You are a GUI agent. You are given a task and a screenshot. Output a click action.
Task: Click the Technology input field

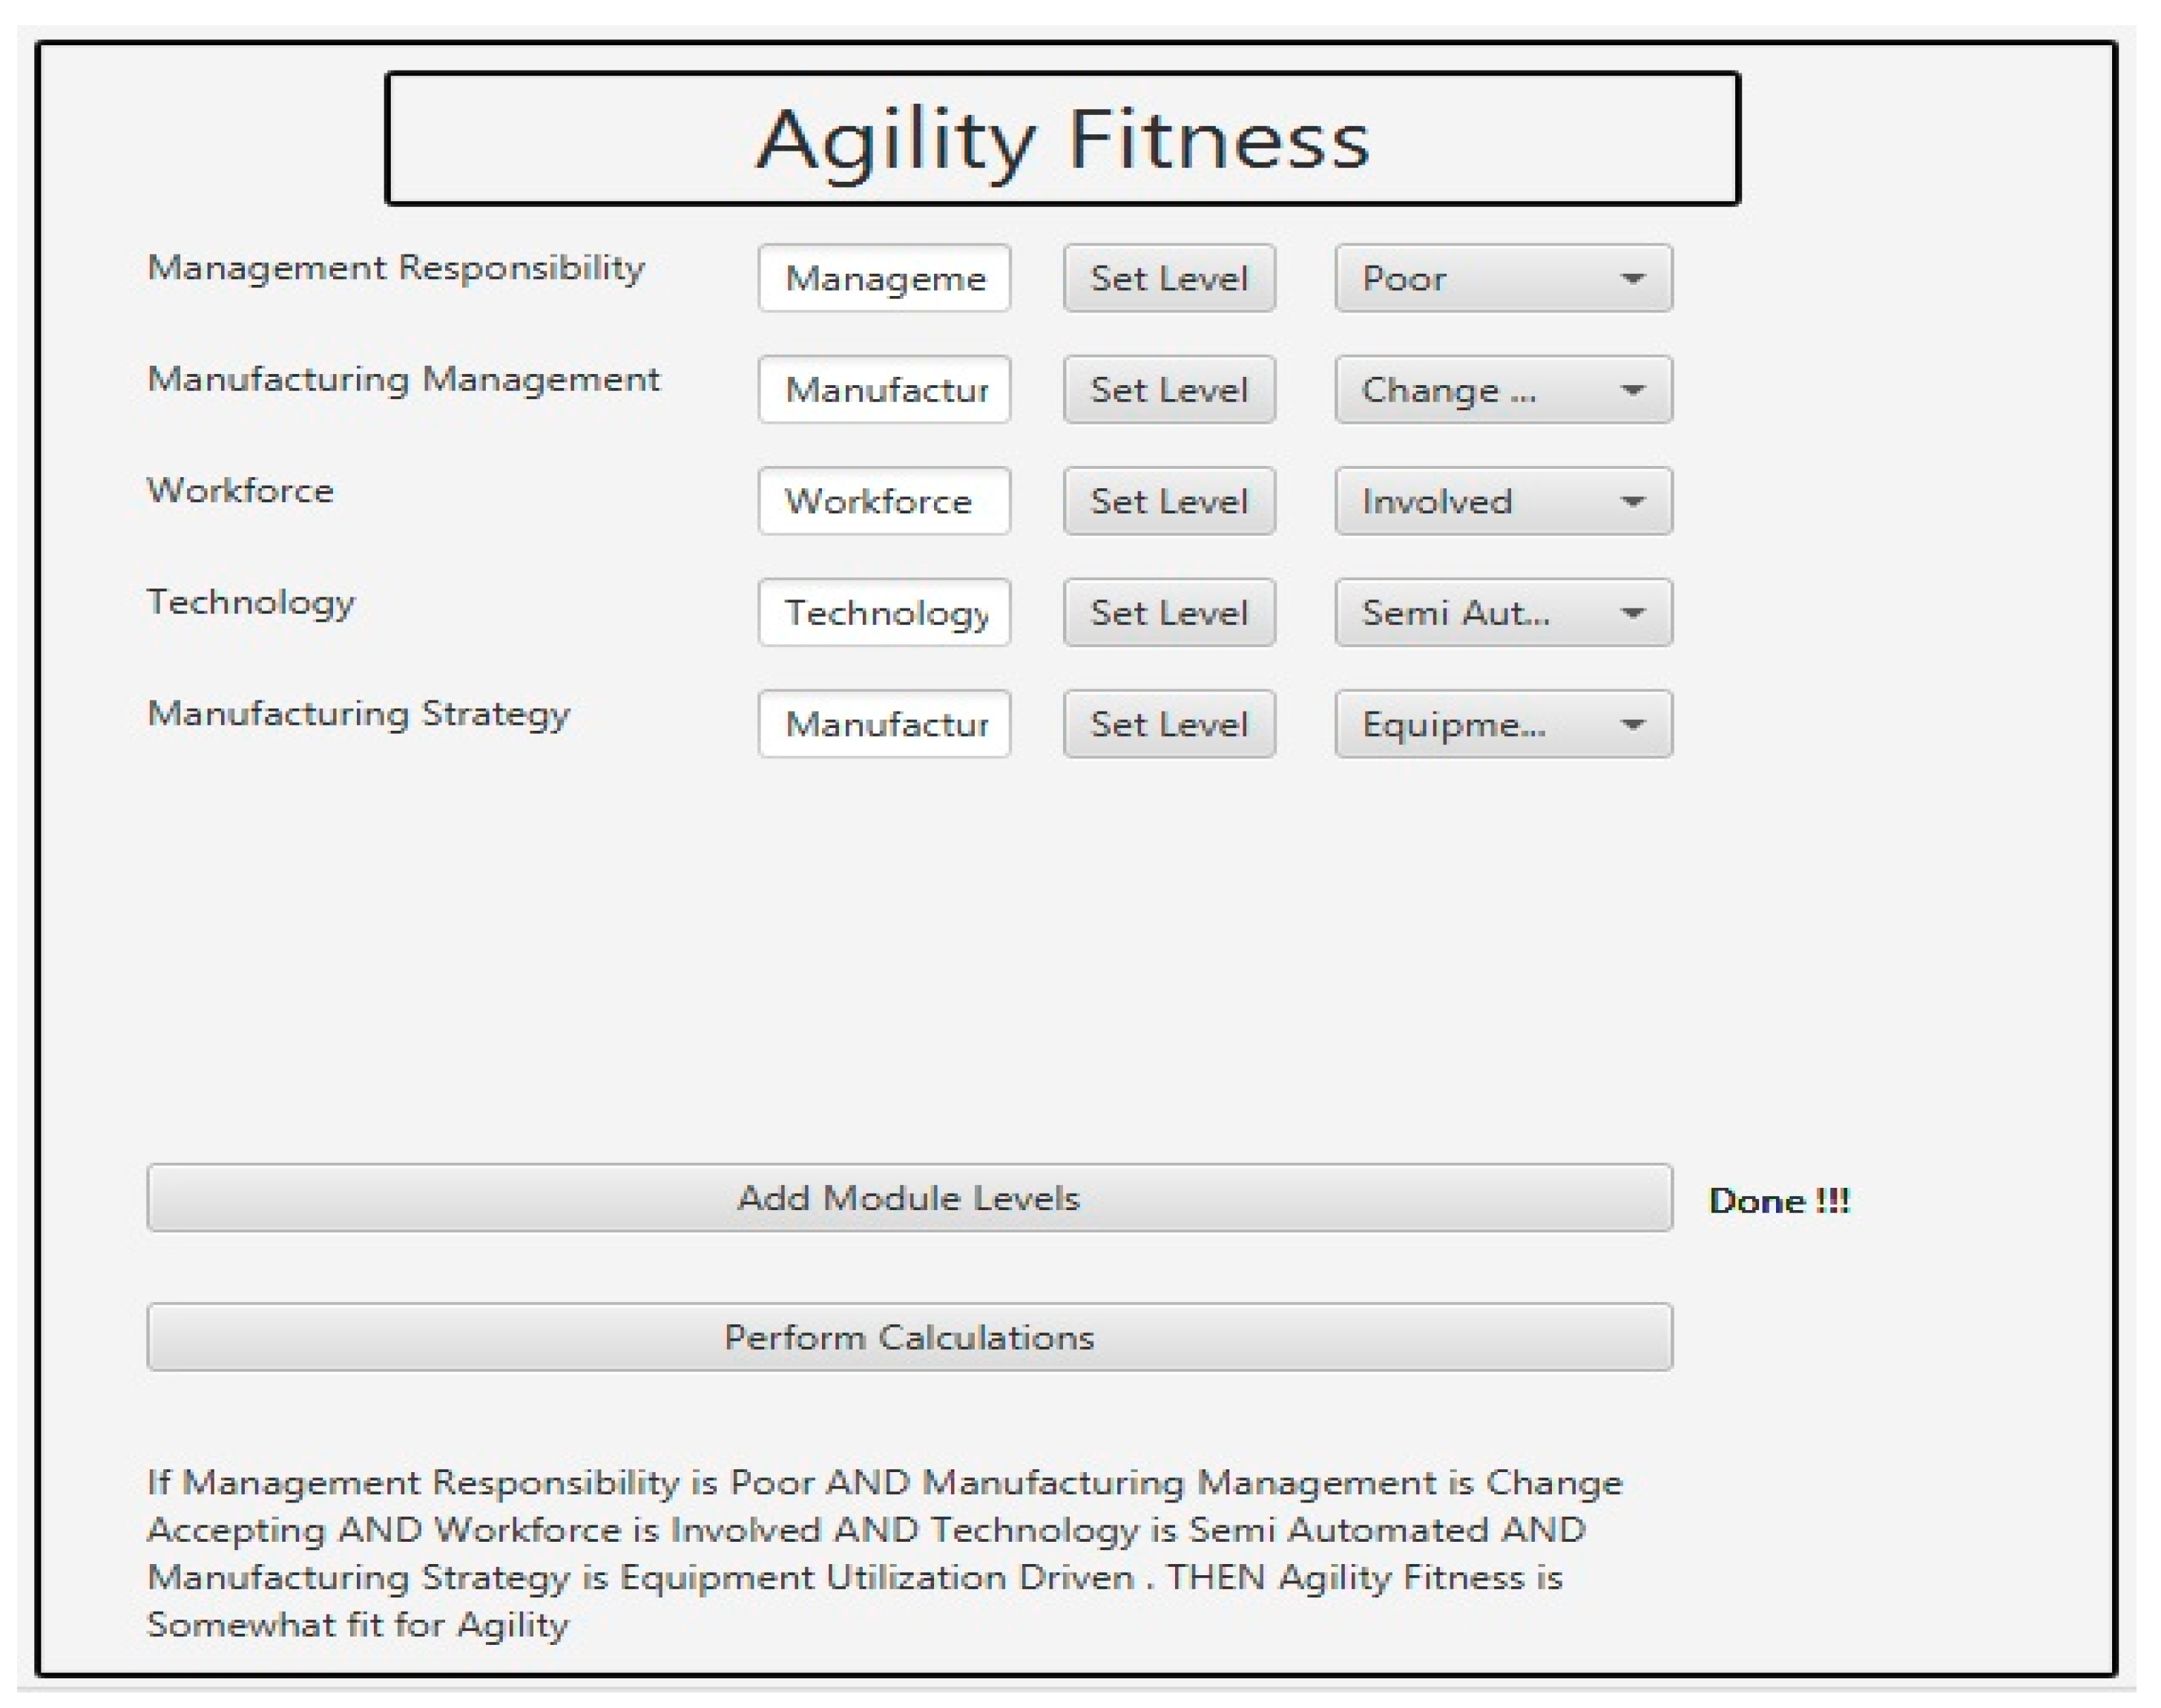(883, 612)
